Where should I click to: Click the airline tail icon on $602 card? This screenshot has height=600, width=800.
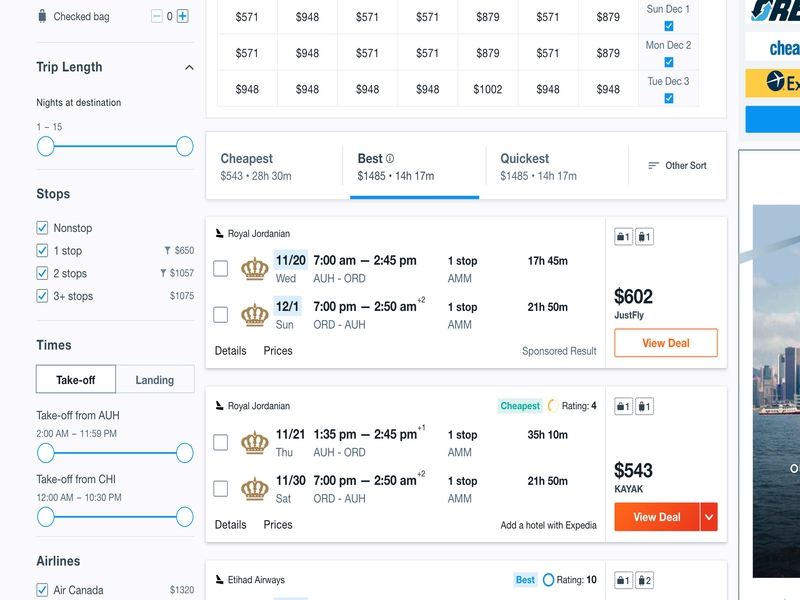pos(219,233)
